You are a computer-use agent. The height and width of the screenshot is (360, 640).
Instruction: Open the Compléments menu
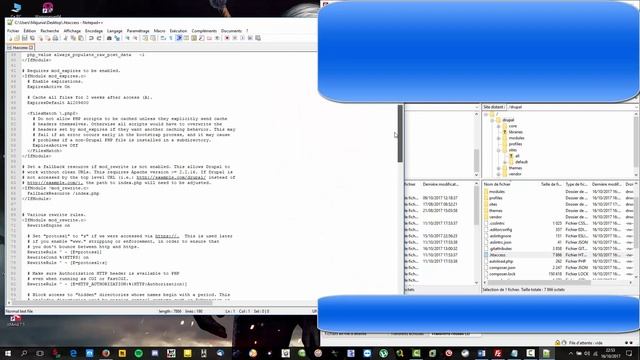(204, 31)
